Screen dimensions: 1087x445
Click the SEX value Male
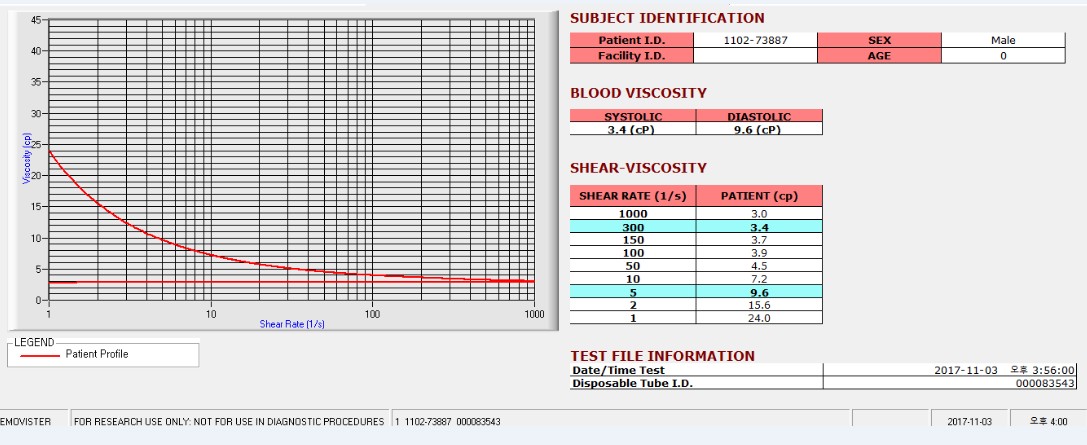coord(1003,40)
